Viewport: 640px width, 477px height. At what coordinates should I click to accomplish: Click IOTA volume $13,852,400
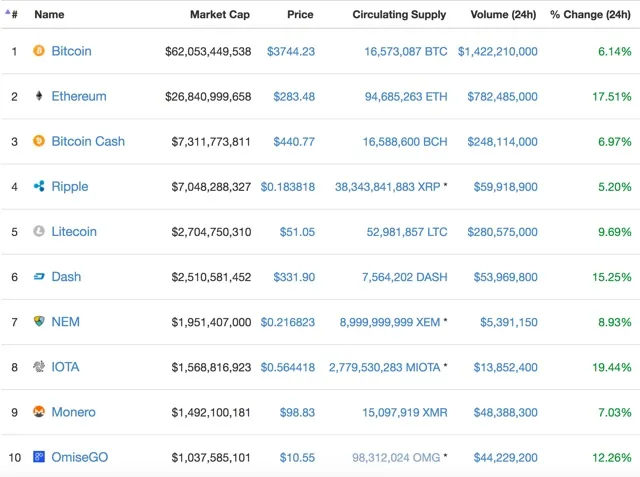[505, 367]
